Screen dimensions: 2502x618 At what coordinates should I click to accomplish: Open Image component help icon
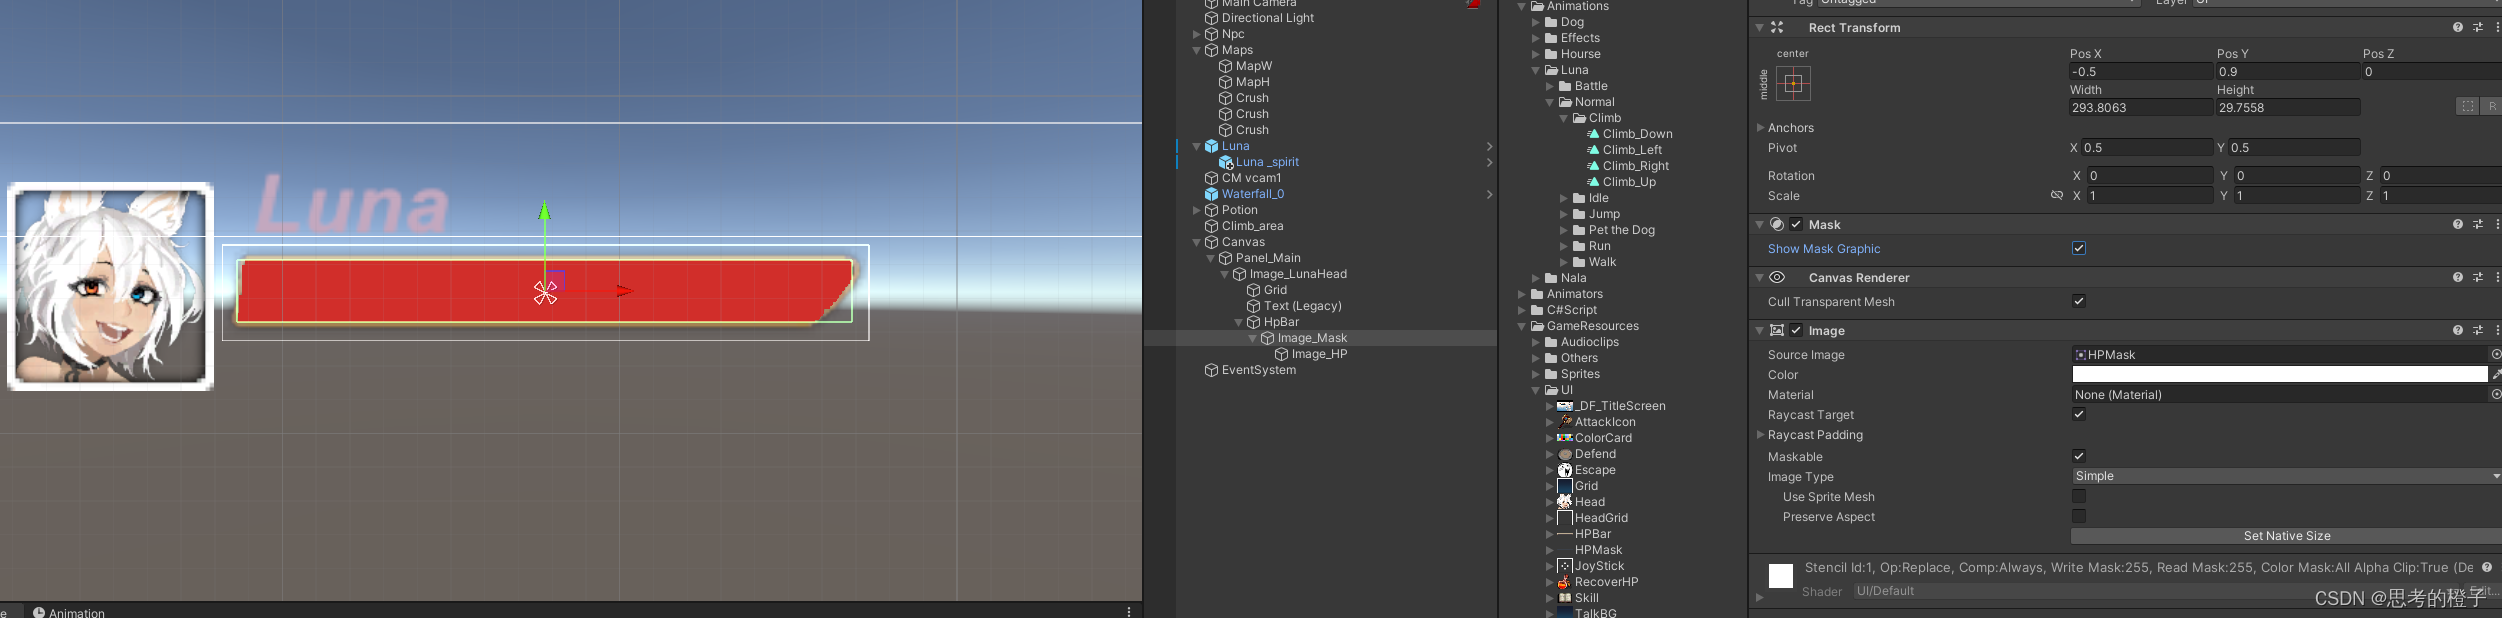[x=2457, y=330]
